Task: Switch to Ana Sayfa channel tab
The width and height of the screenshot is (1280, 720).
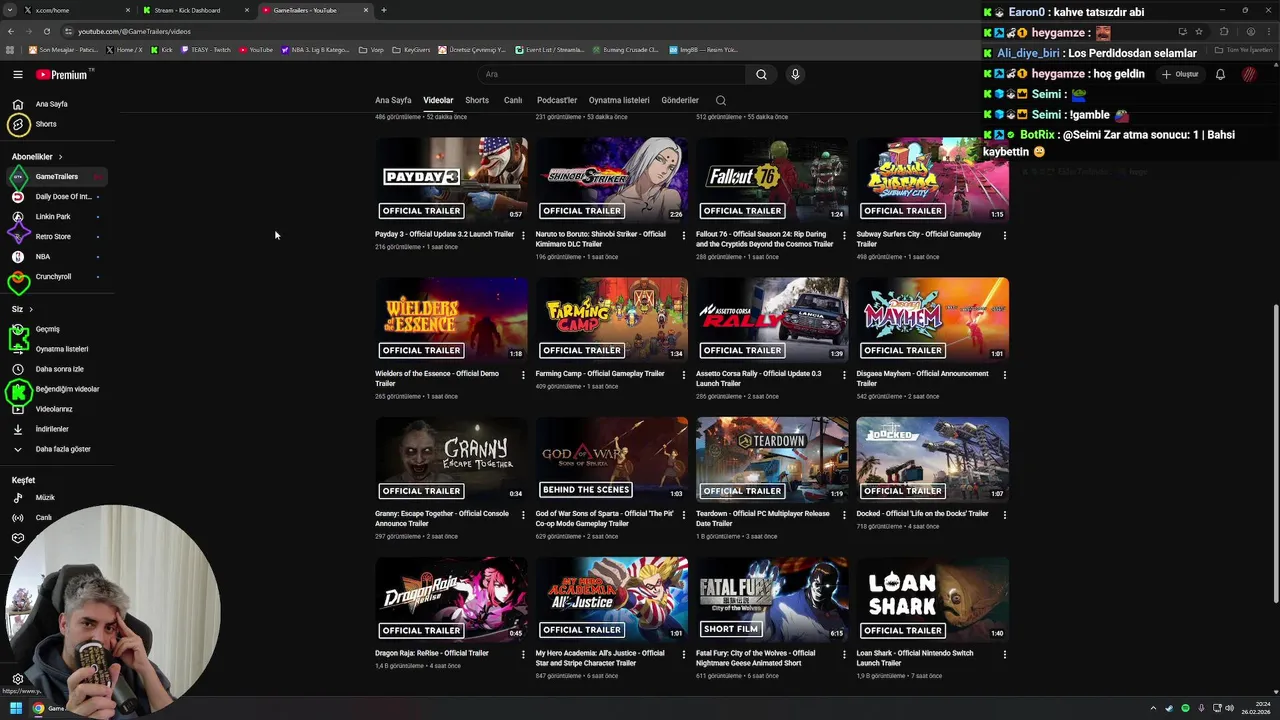Action: tap(393, 100)
